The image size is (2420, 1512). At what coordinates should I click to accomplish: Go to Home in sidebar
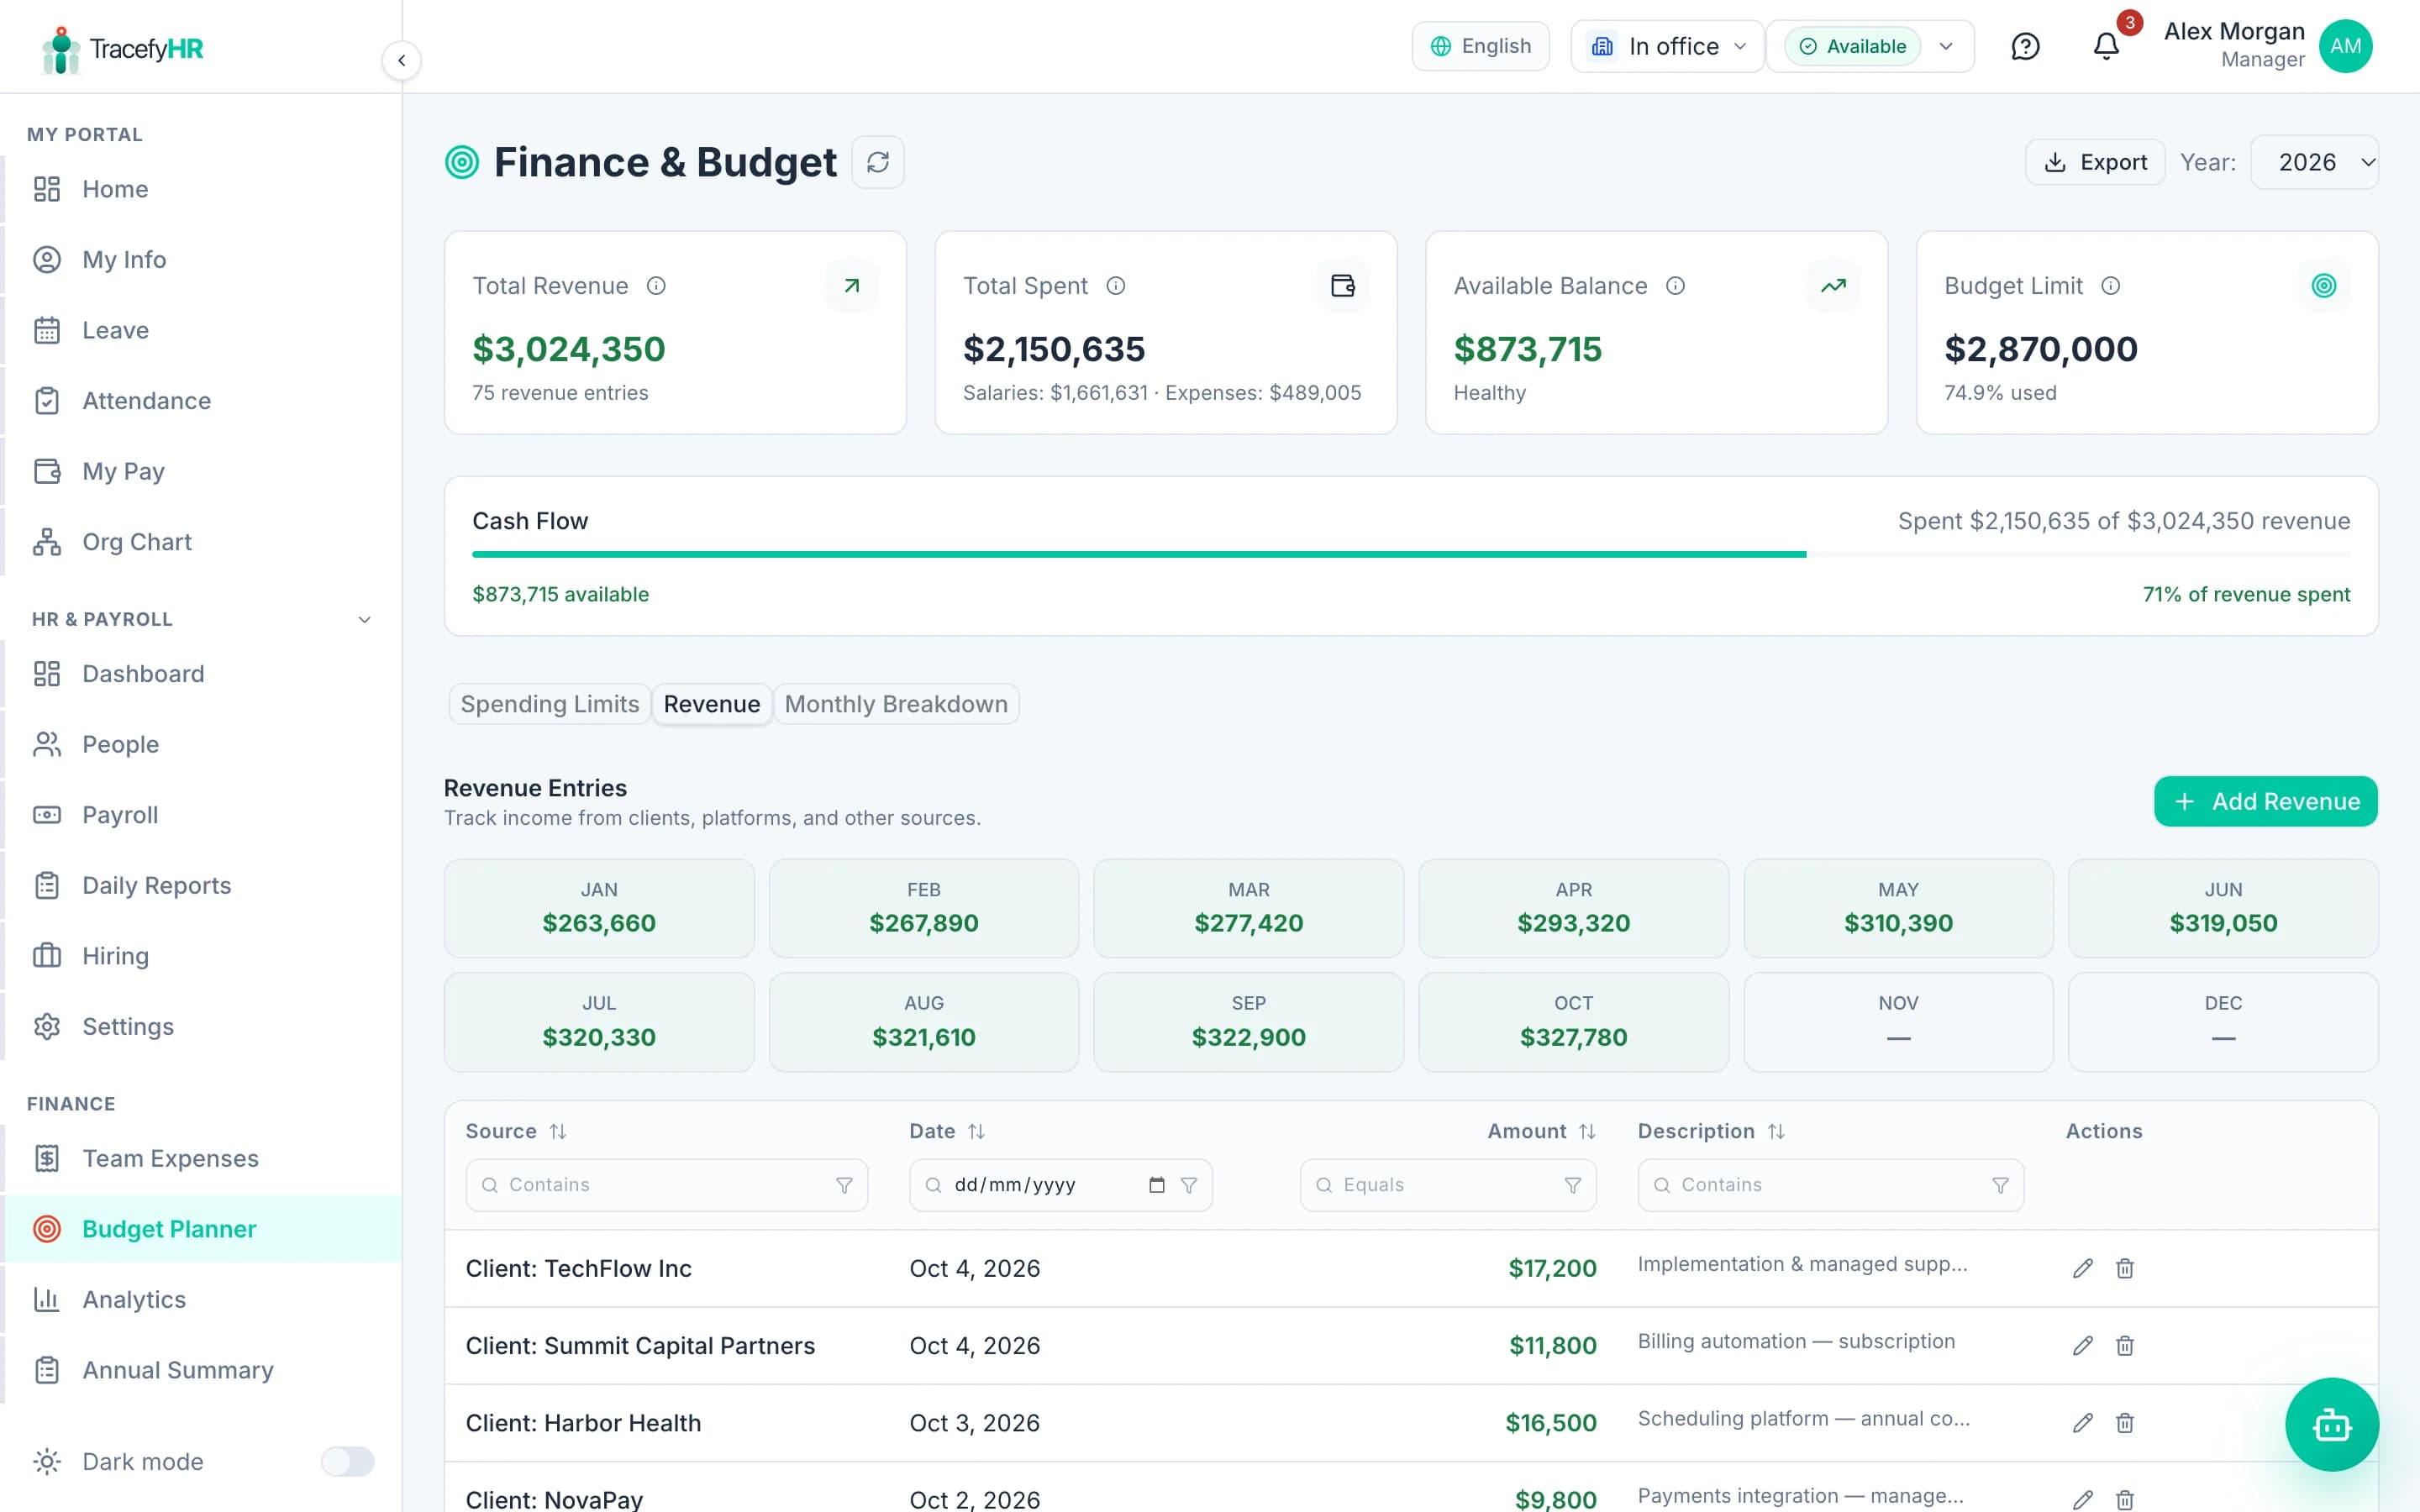pyautogui.click(x=202, y=189)
